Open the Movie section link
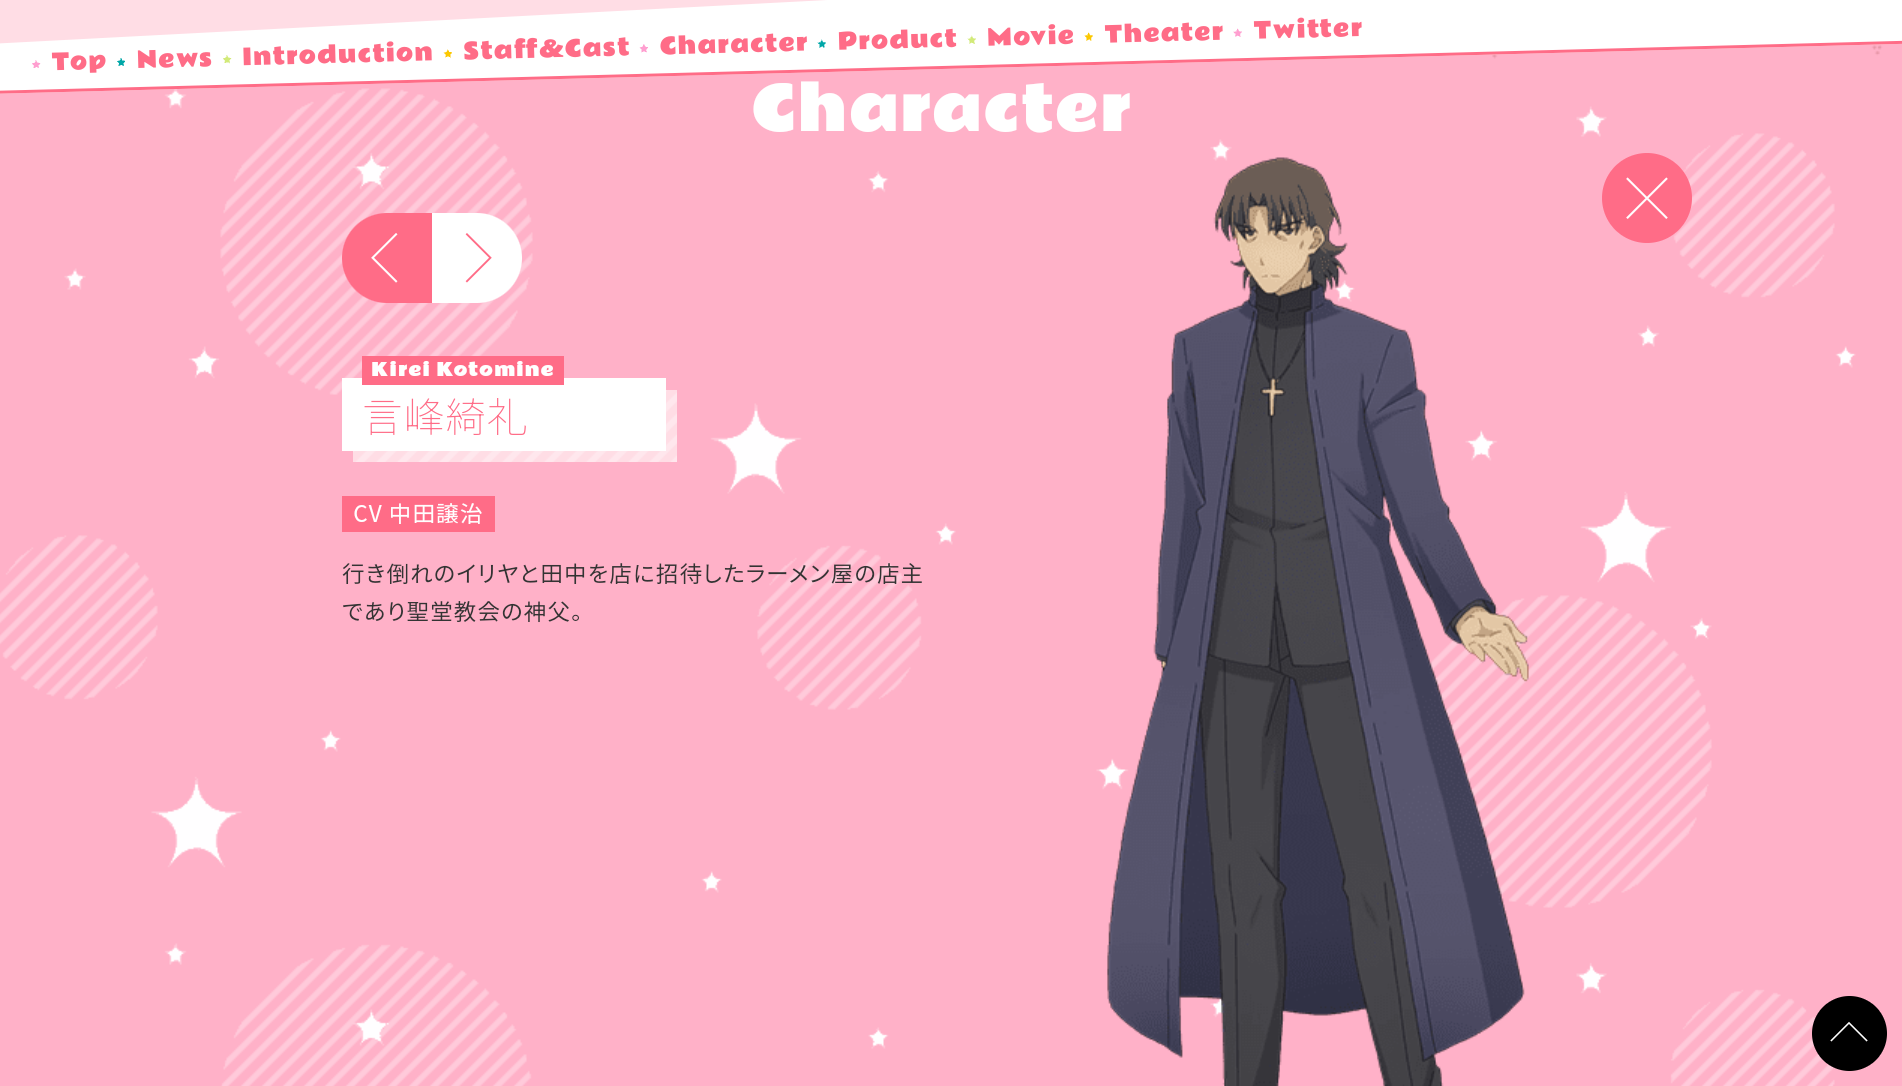This screenshot has height=1086, width=1902. (1030, 36)
